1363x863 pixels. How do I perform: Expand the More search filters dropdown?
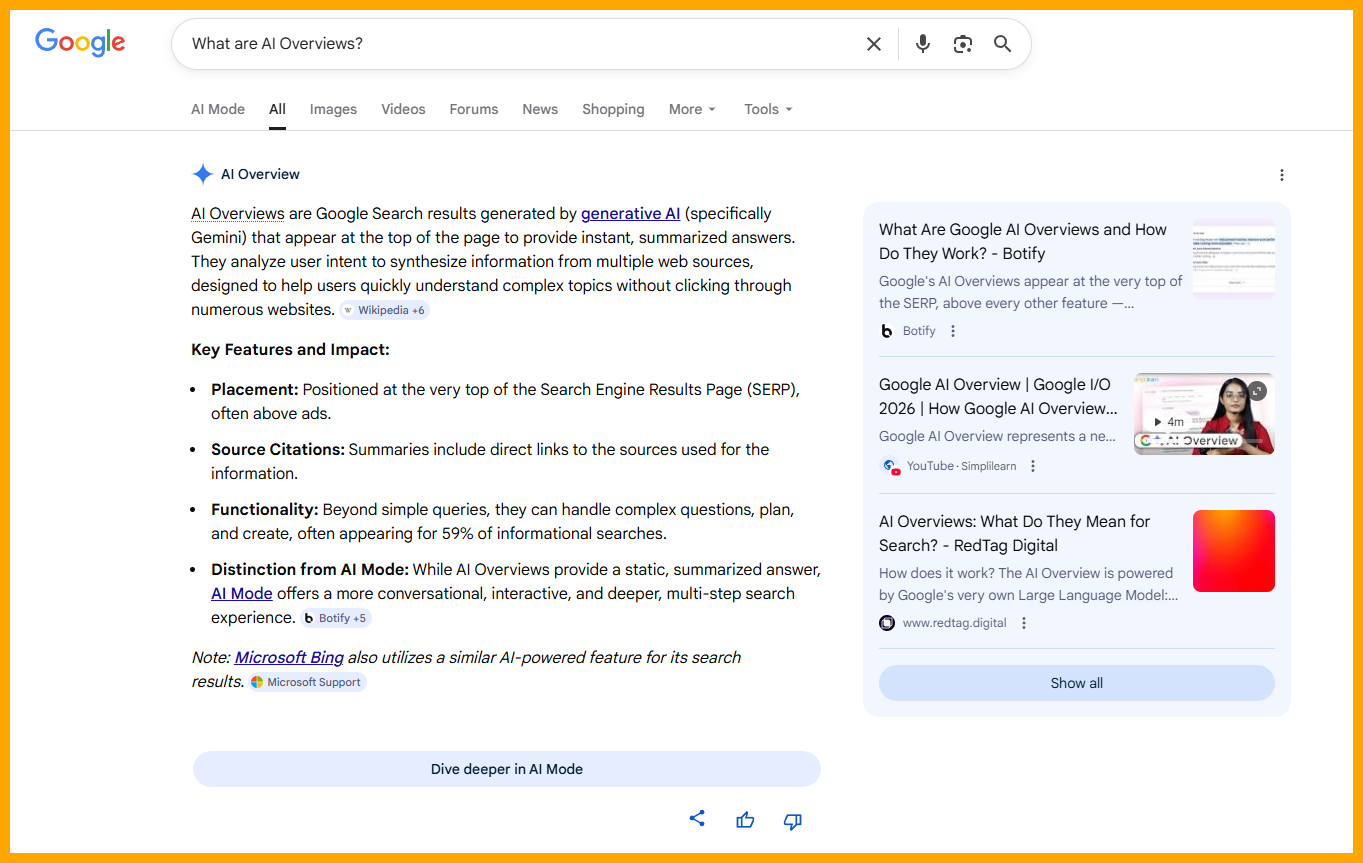click(x=692, y=109)
